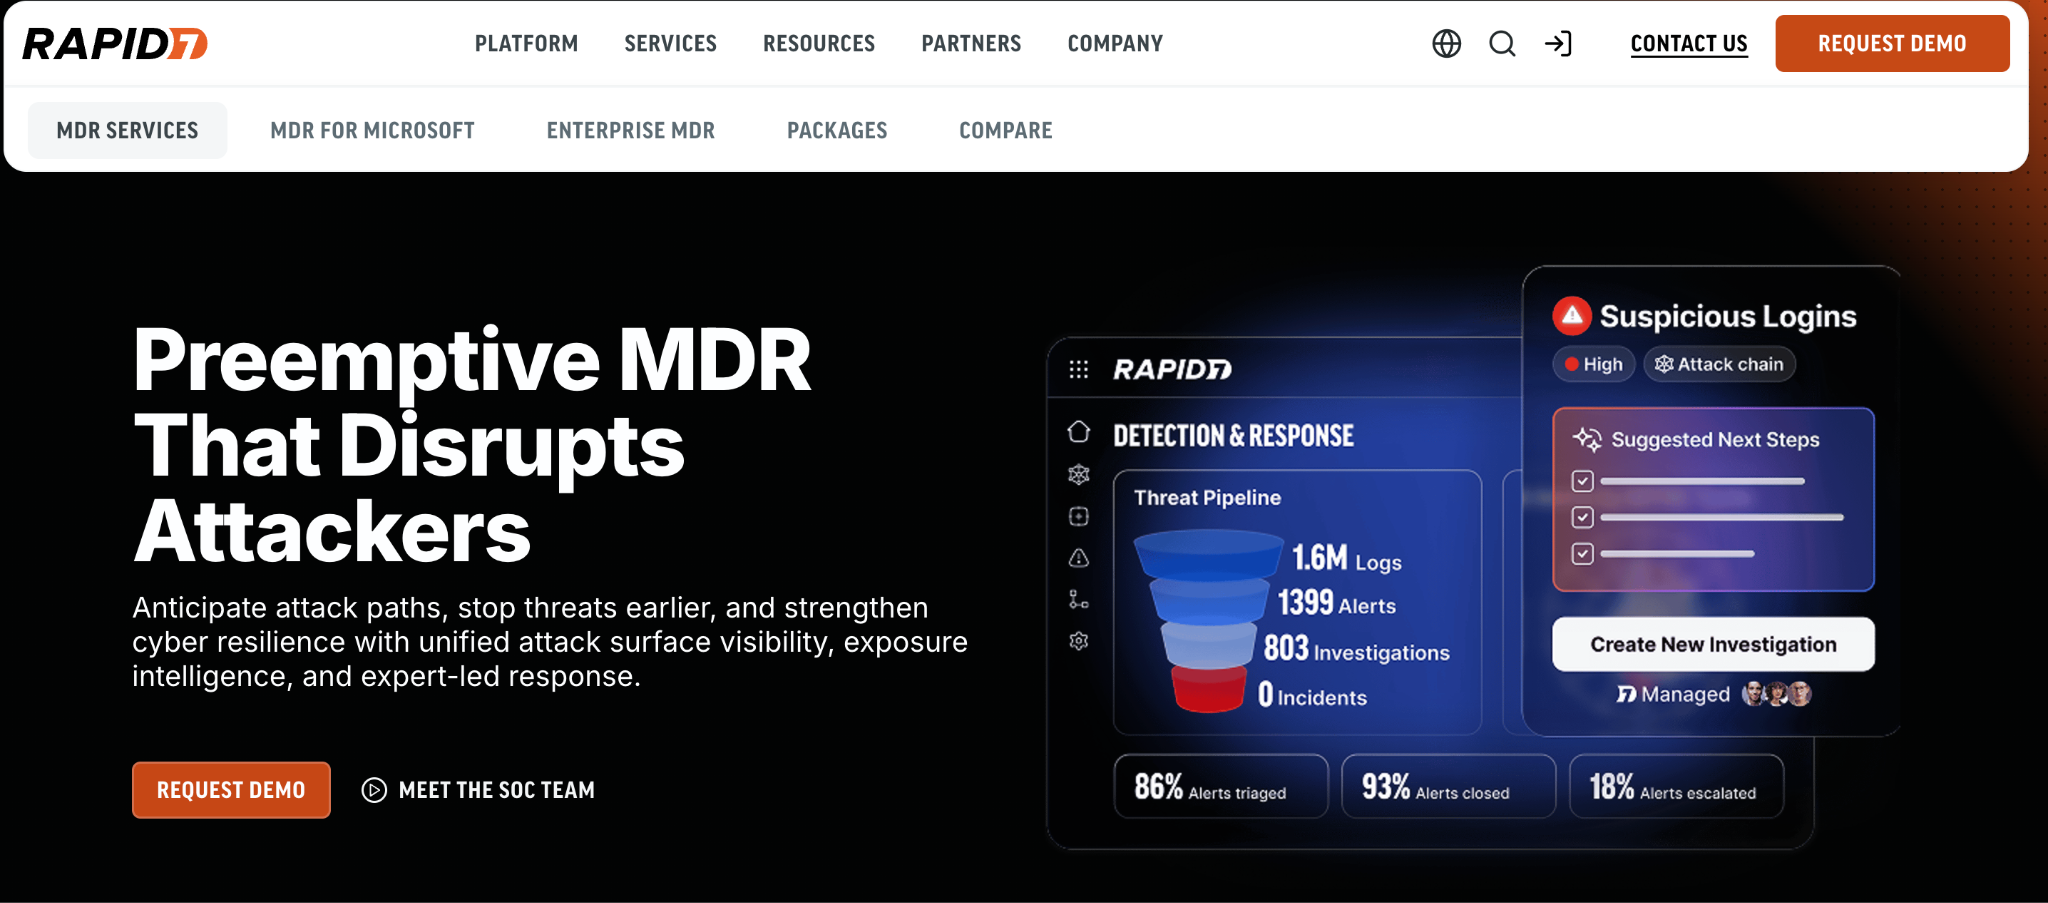Open the Platform menu
2048x903 pixels.
526,43
